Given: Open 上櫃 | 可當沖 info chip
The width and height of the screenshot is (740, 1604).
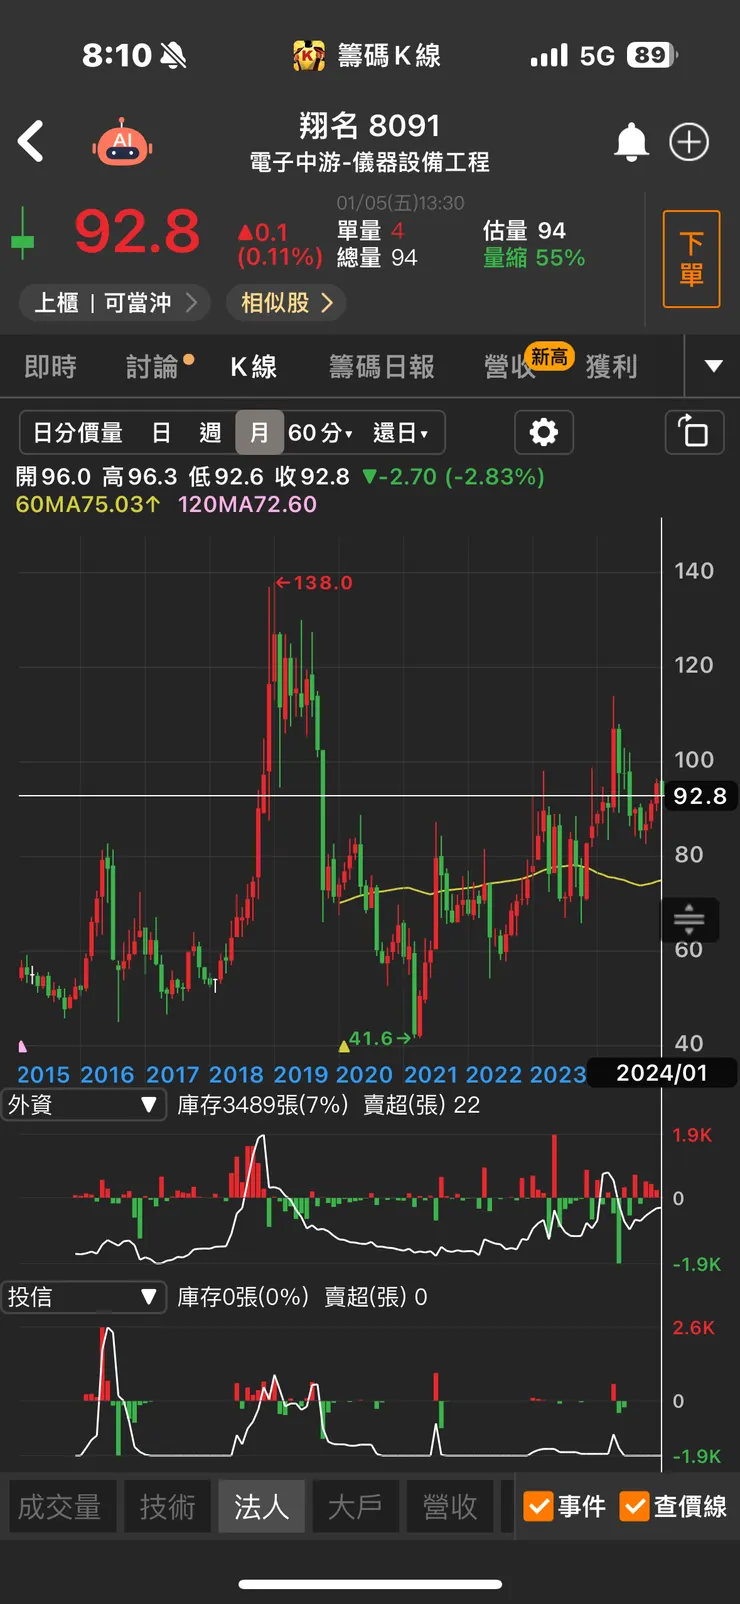Looking at the screenshot, I should pos(115,303).
